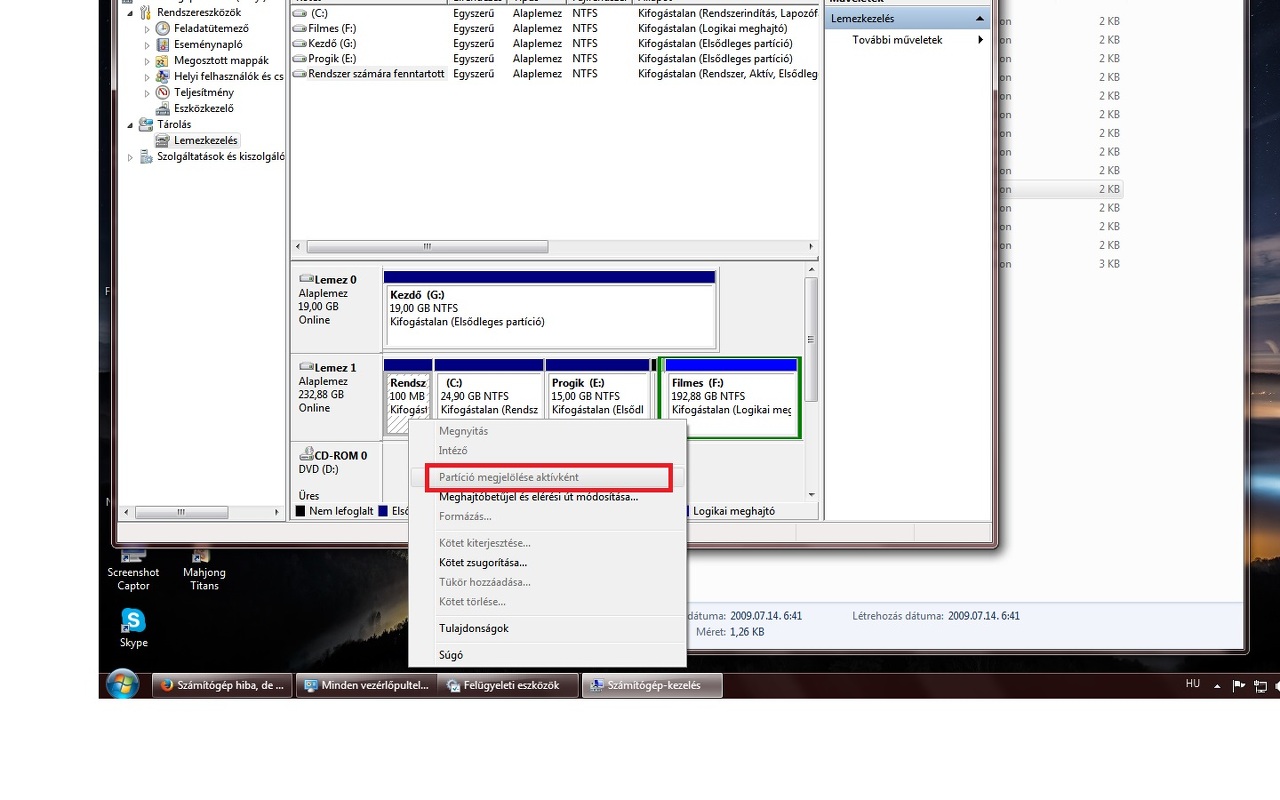Collapse the Tárolás tree node
The image size is (1280, 800).
[130, 125]
